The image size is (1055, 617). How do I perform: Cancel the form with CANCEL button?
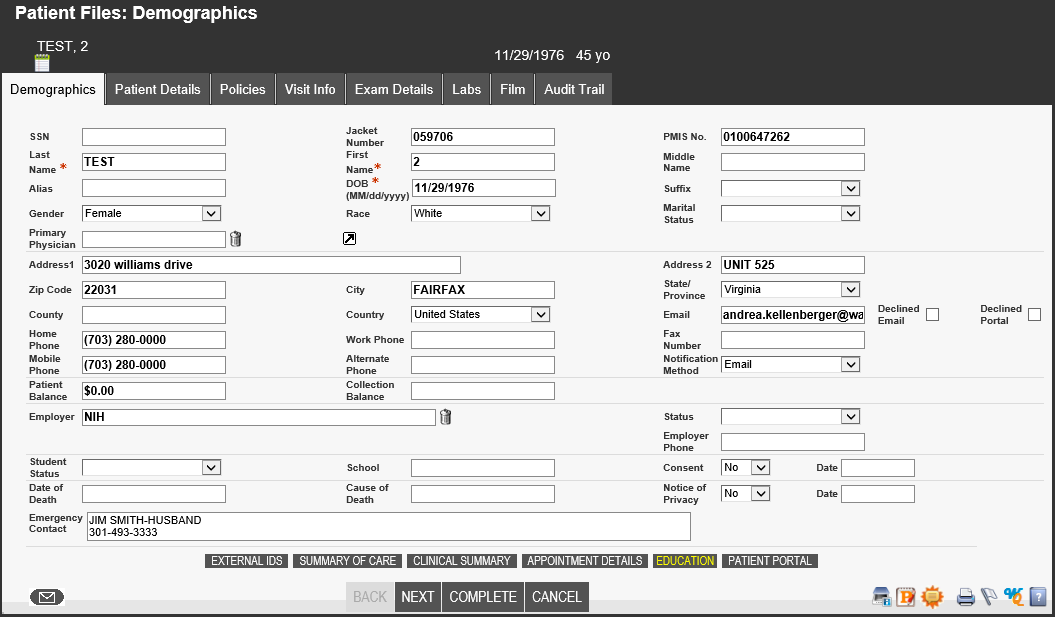pos(556,597)
